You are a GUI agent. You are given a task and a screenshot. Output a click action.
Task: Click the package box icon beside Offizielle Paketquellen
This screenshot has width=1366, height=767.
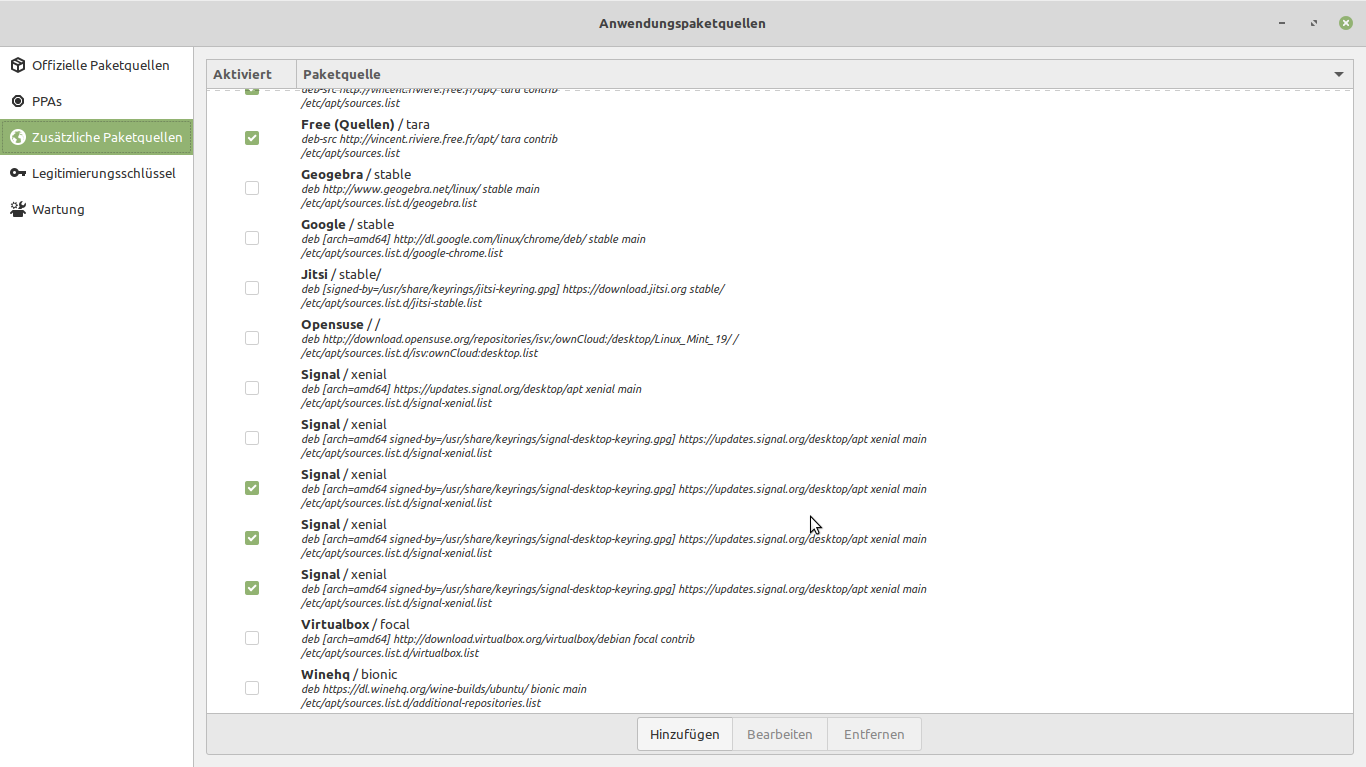[18, 65]
